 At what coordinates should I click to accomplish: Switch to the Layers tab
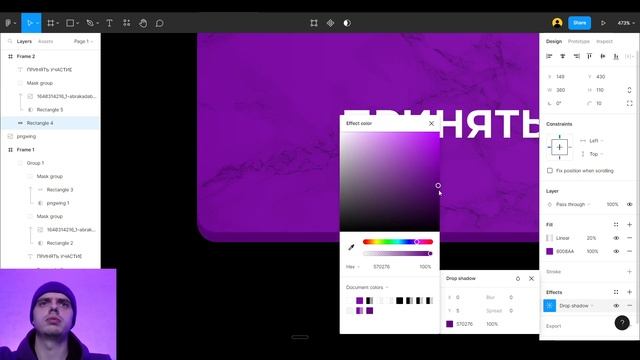pos(24,42)
